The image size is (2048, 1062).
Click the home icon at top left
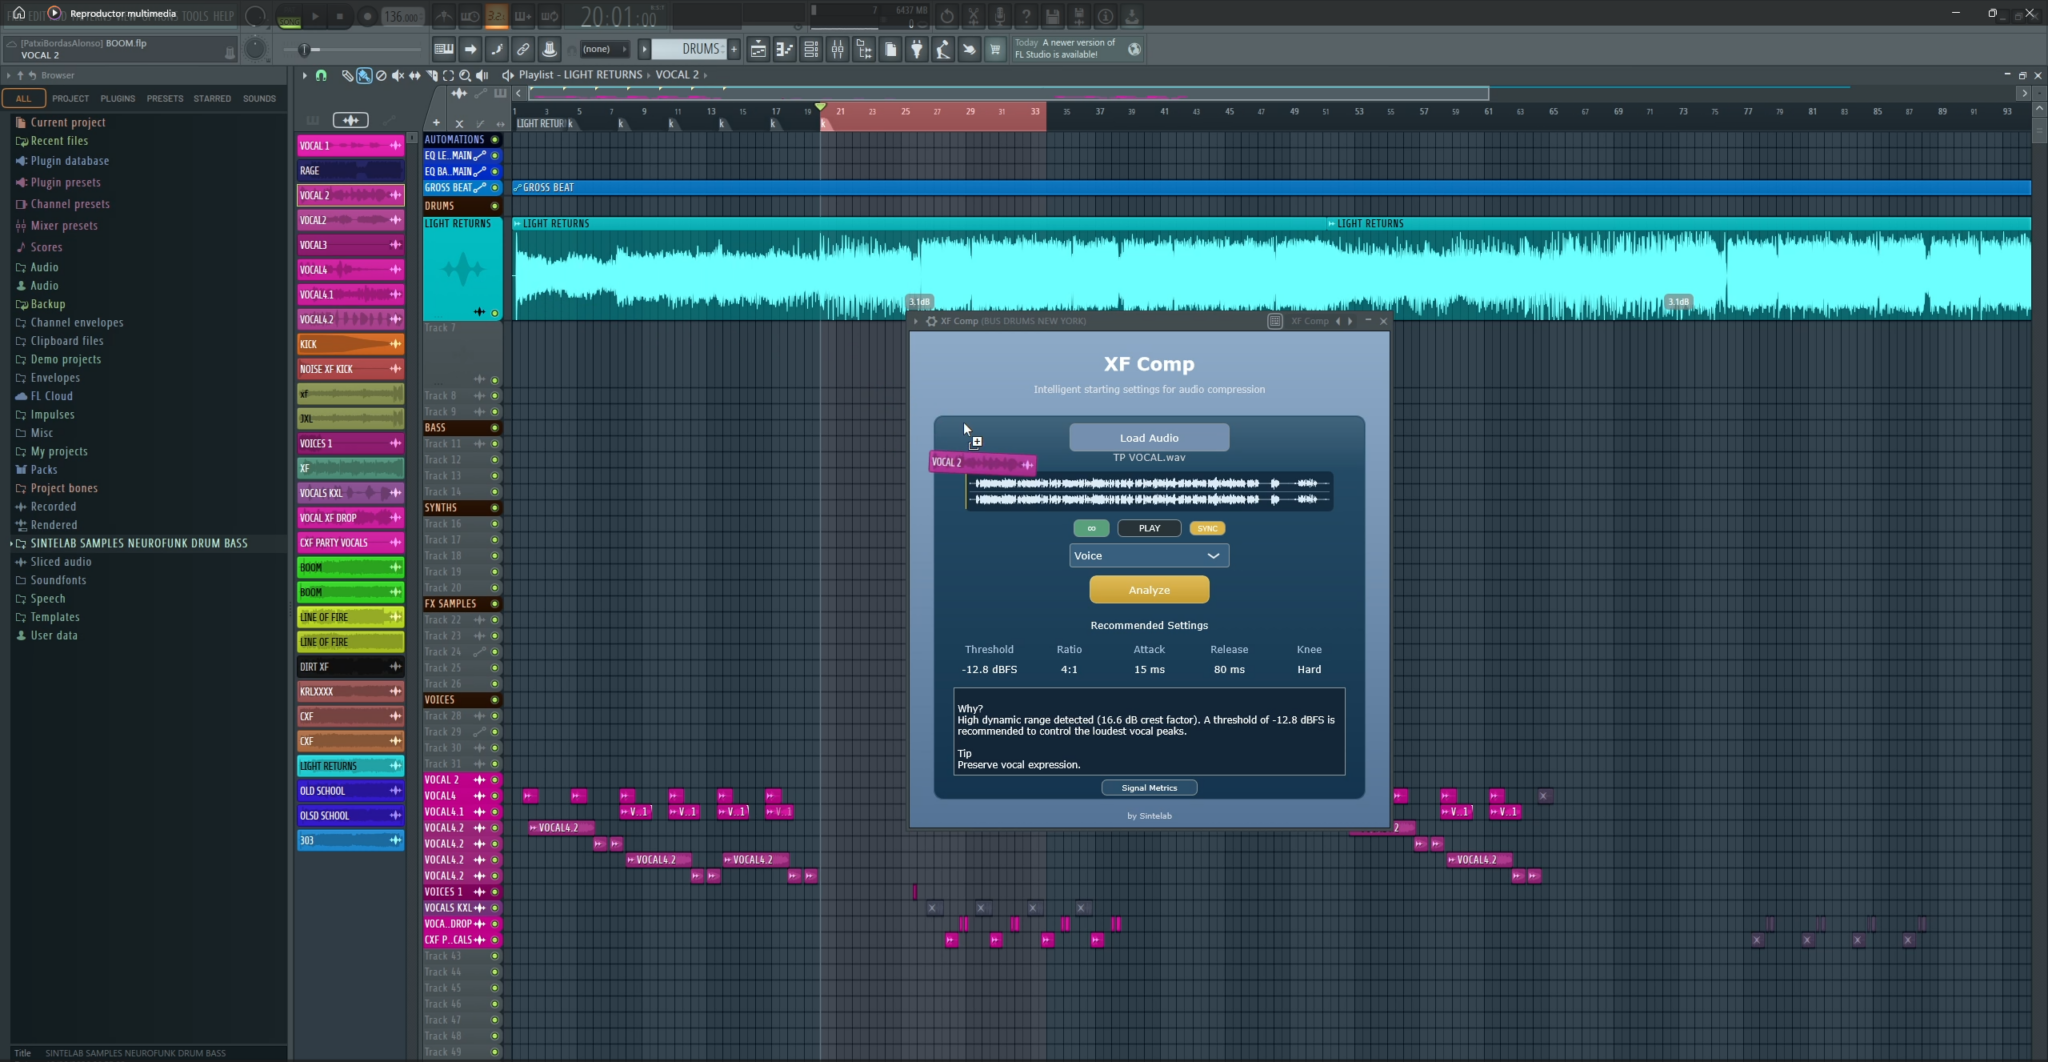click(x=18, y=13)
